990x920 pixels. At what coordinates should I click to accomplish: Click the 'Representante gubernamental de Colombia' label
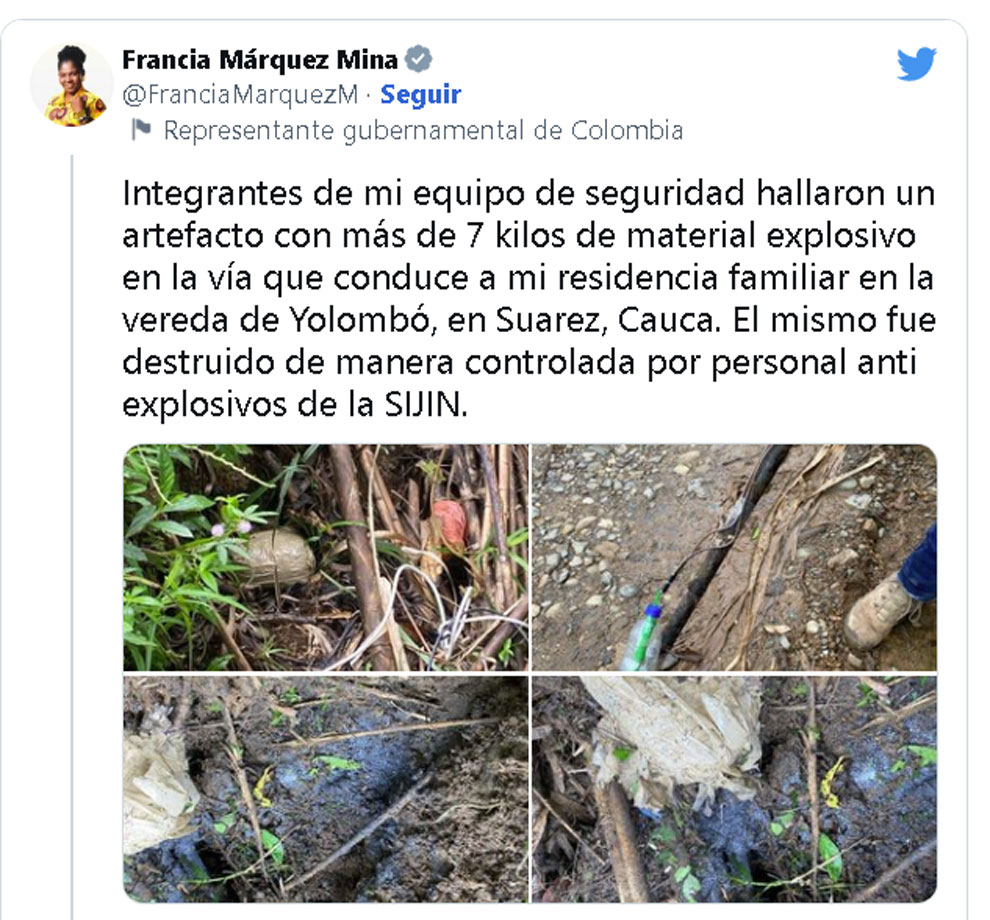[x=423, y=130]
